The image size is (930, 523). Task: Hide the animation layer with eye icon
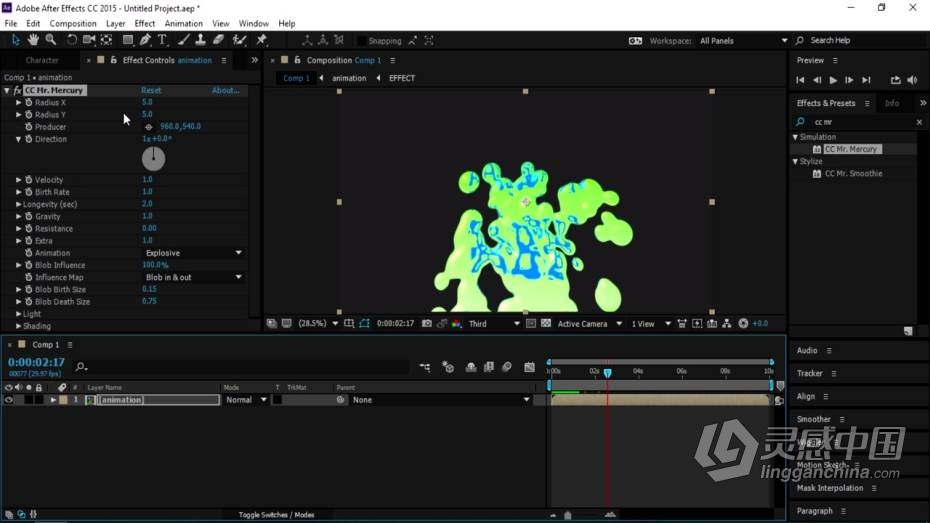(8, 400)
